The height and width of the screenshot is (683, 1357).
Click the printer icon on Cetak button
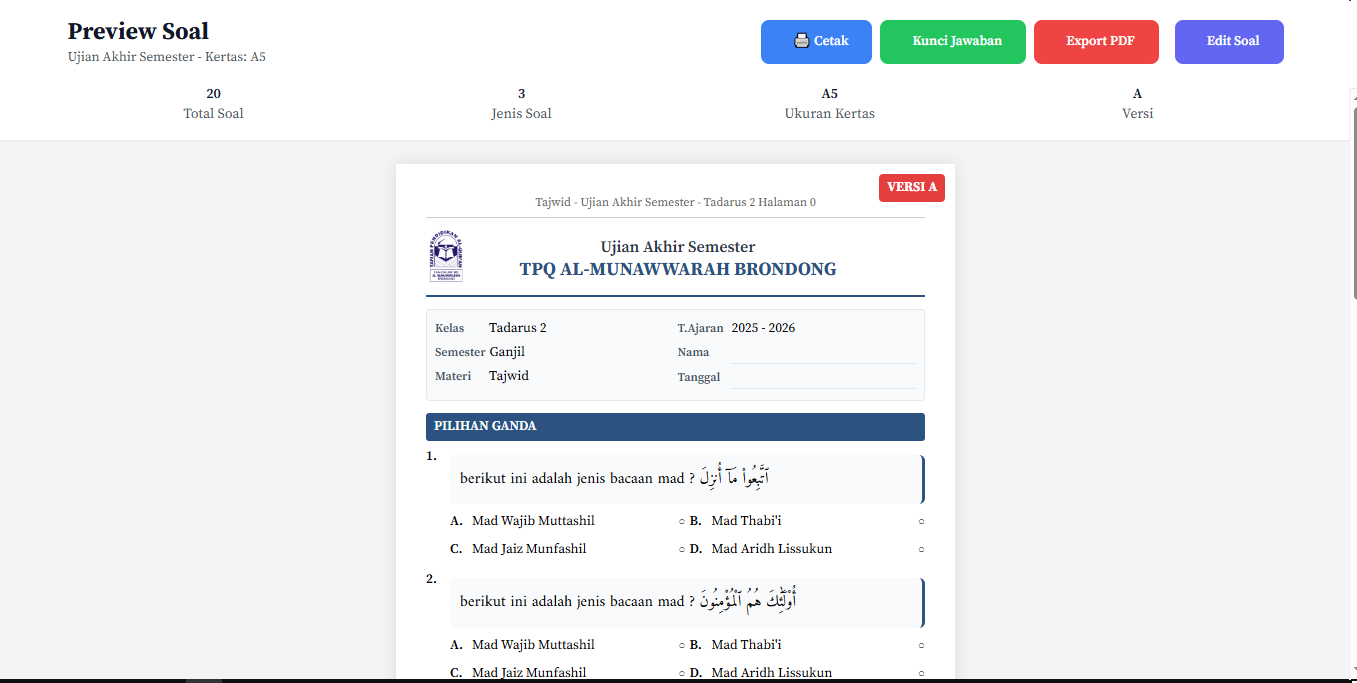(801, 41)
